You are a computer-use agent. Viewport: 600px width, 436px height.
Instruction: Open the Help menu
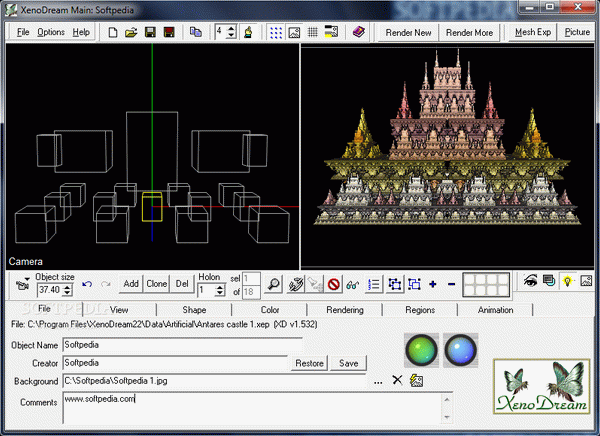pos(81,33)
